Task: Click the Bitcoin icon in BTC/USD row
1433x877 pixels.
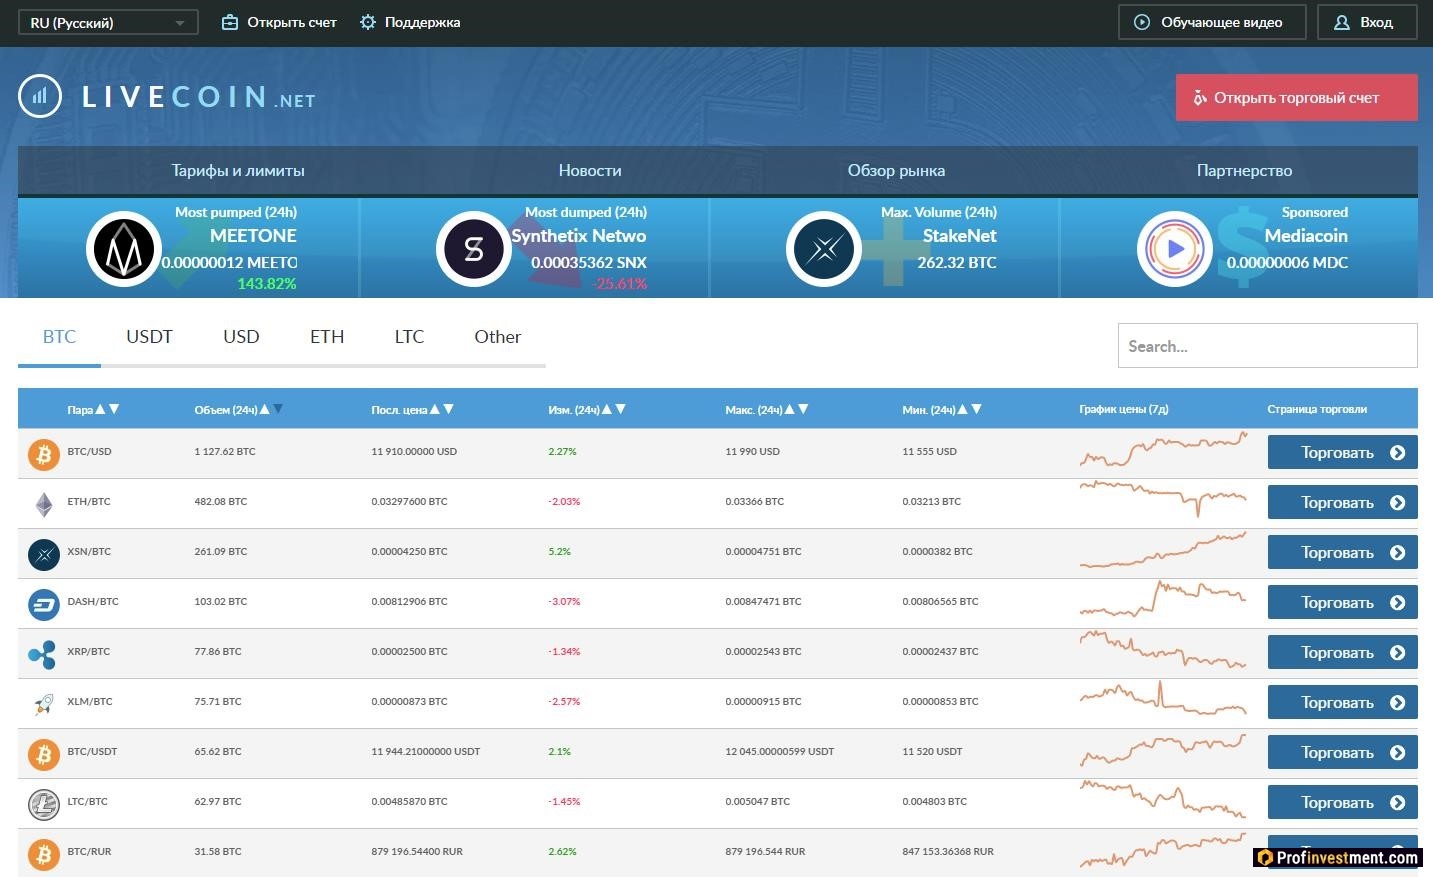Action: point(43,455)
